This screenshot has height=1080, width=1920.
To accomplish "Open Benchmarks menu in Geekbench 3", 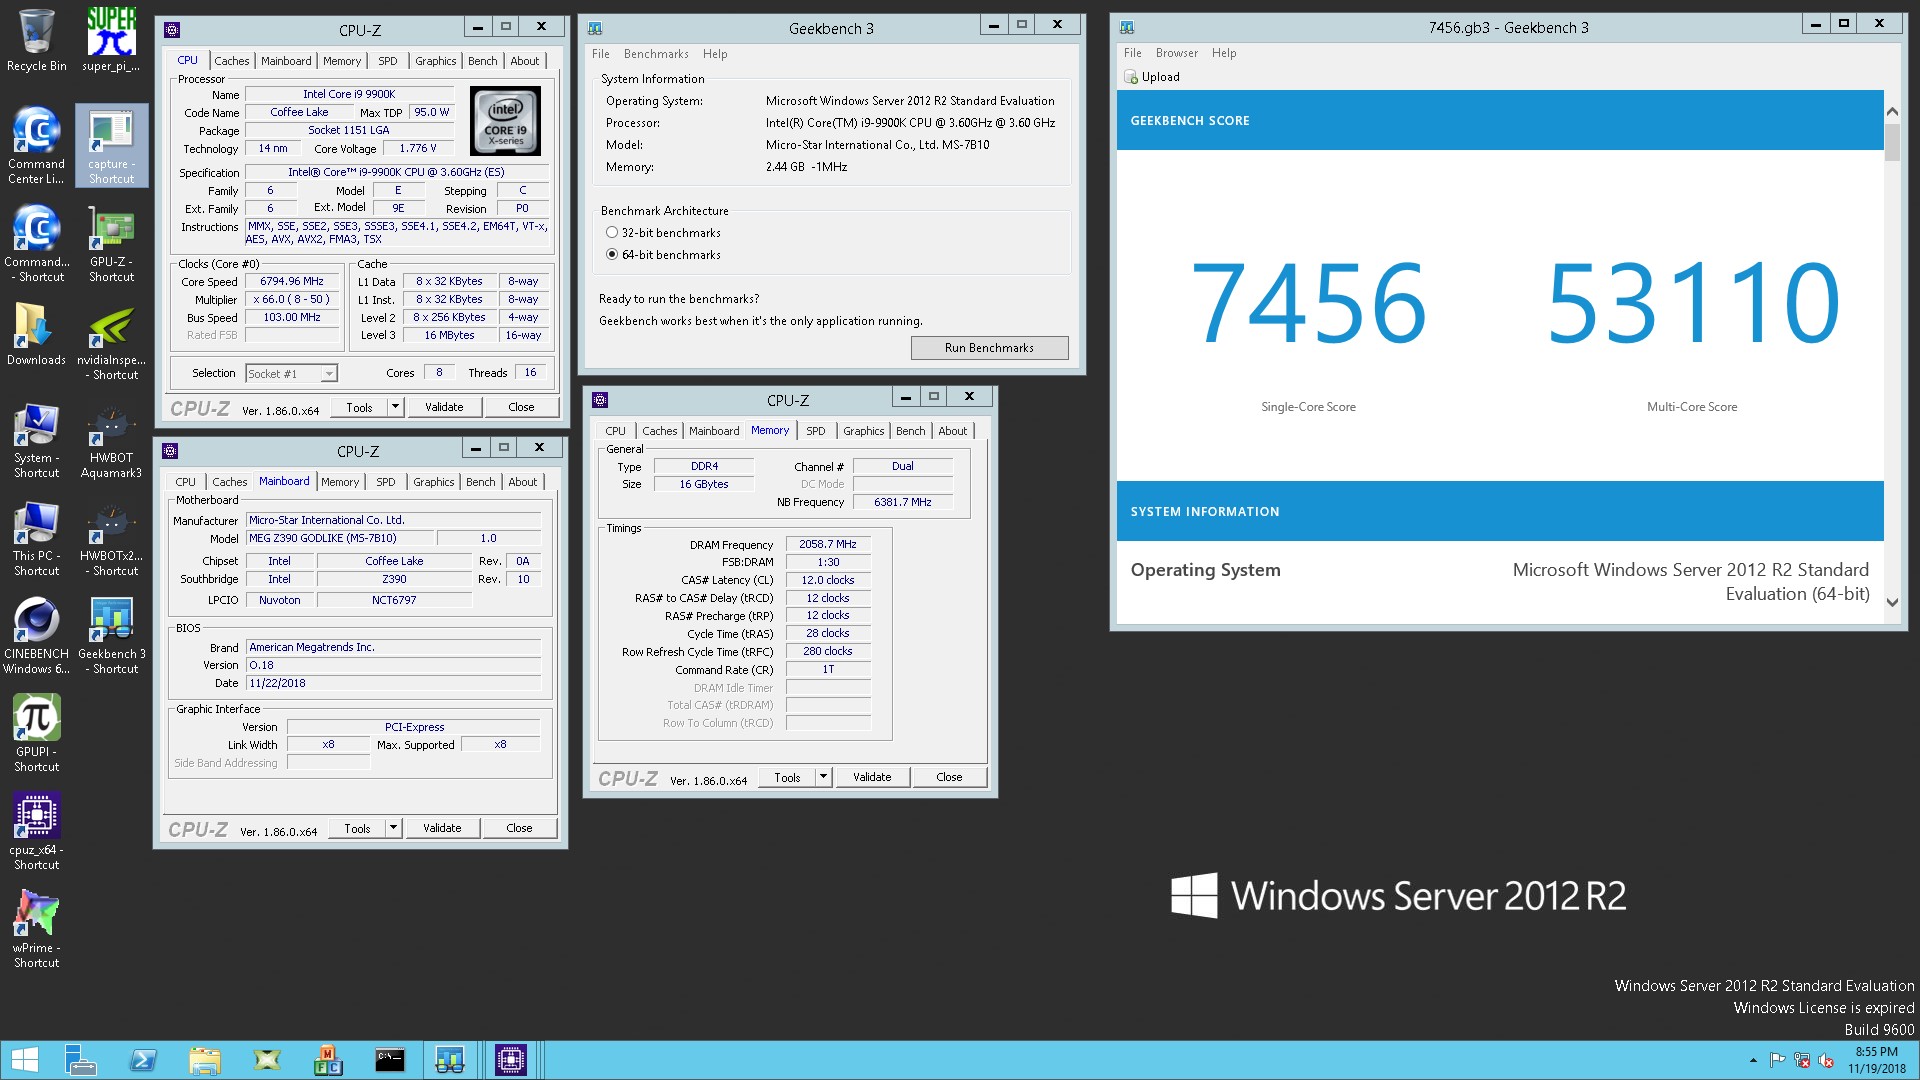I will pos(656,54).
